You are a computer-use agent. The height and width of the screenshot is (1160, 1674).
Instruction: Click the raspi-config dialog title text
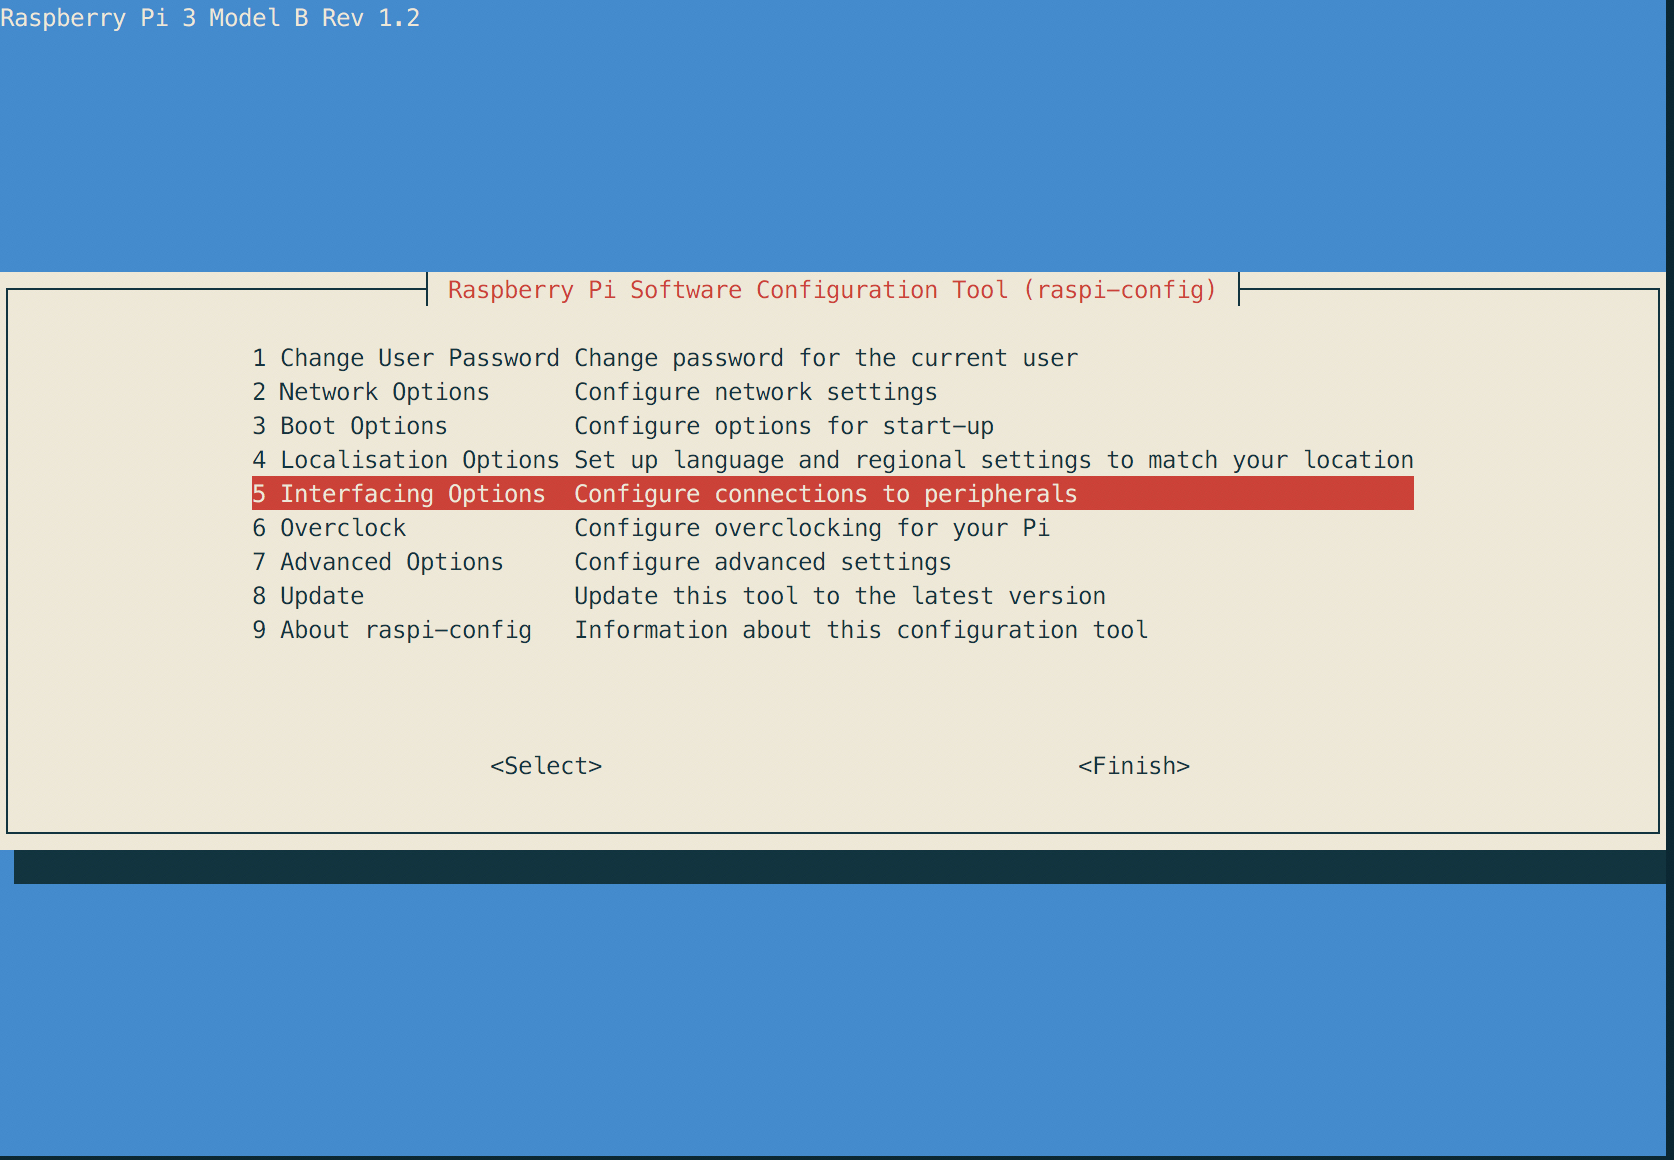tap(832, 290)
